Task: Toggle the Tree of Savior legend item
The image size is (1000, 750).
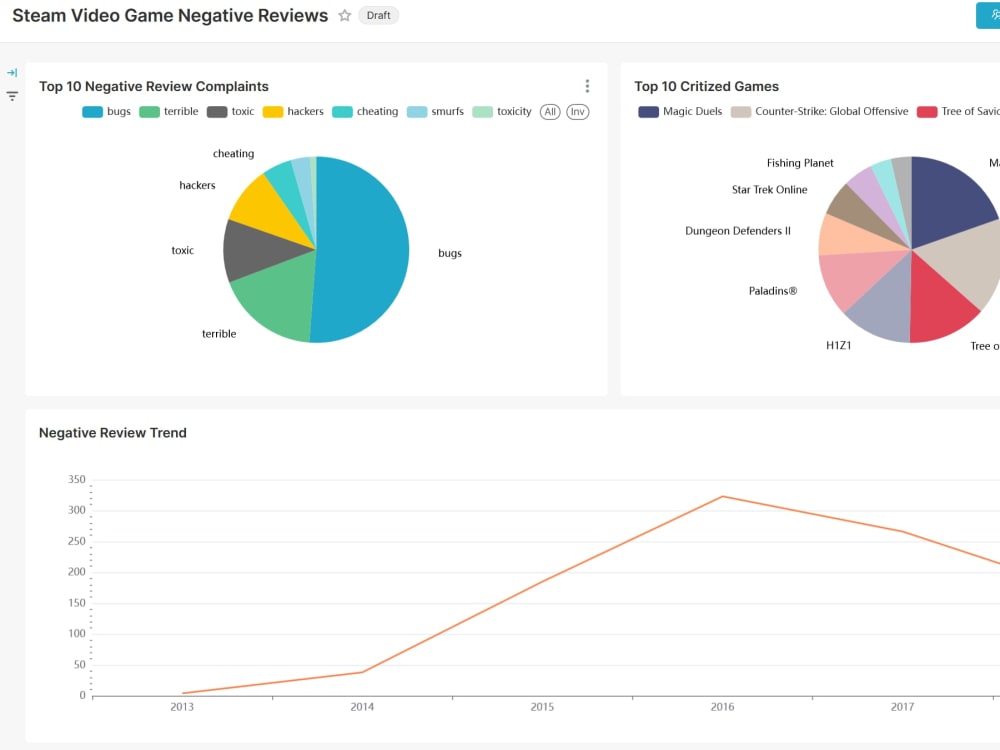Action: [975, 111]
